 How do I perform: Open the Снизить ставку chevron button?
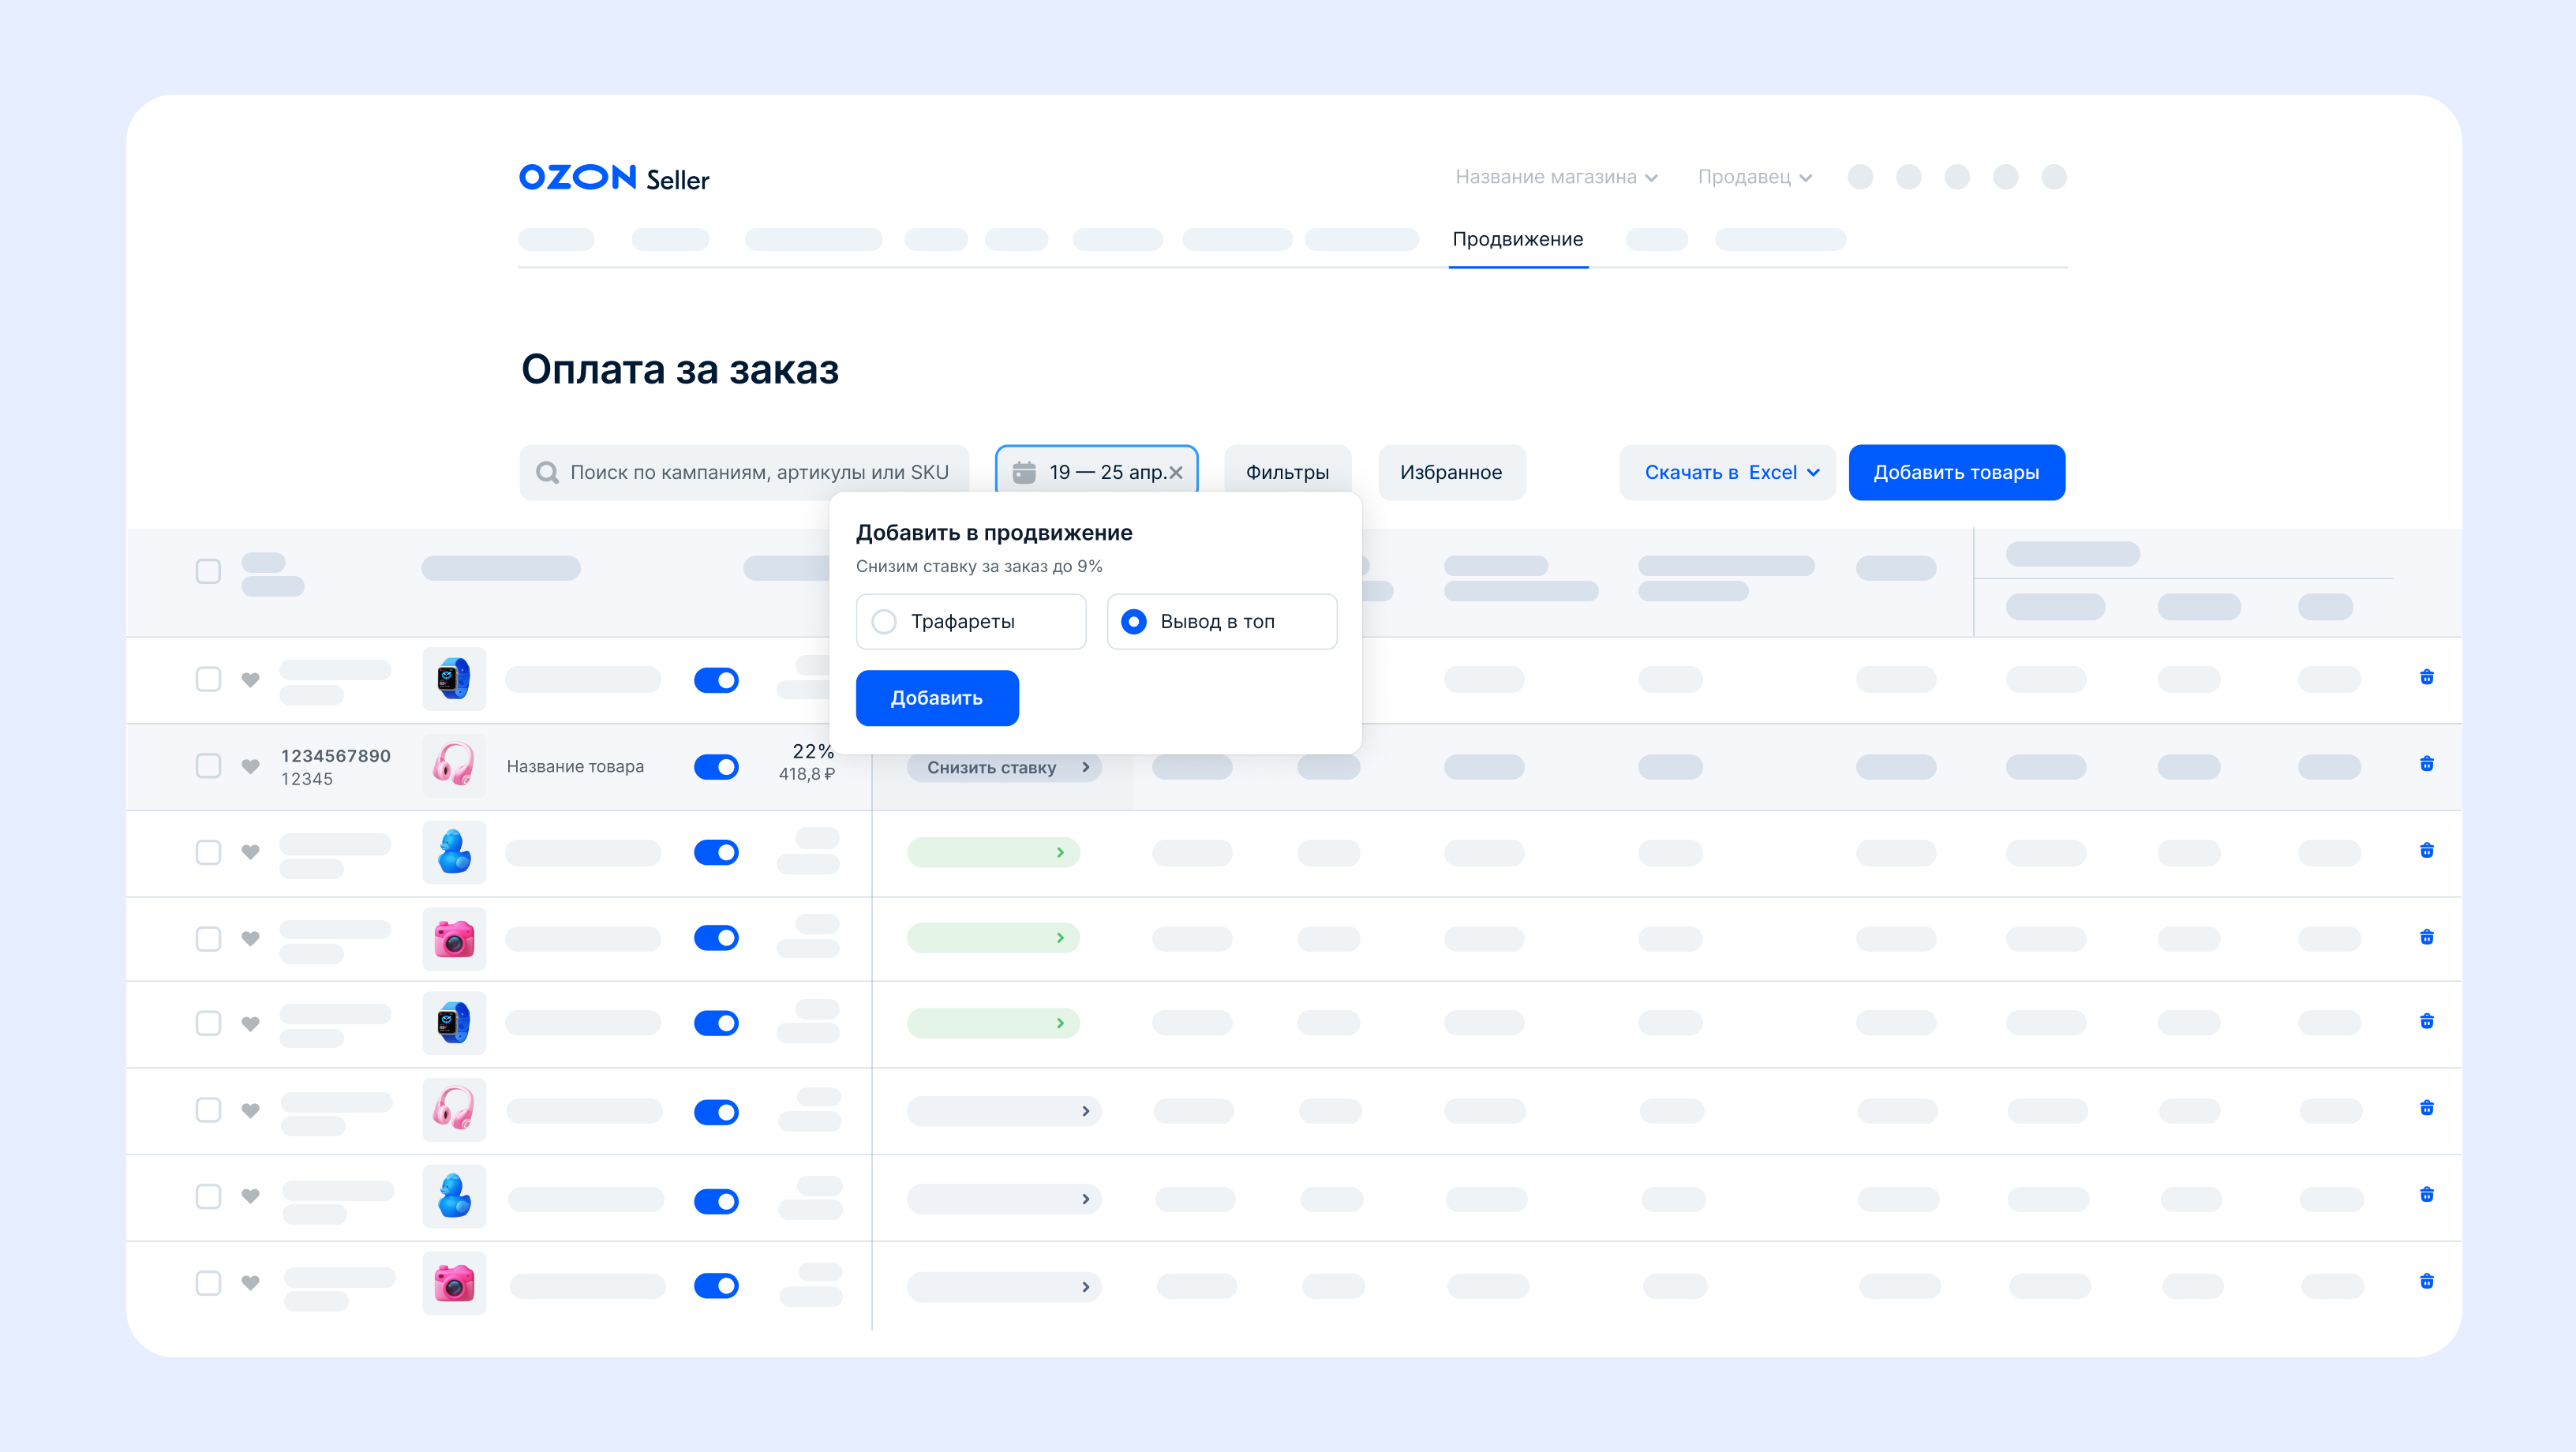1004,767
